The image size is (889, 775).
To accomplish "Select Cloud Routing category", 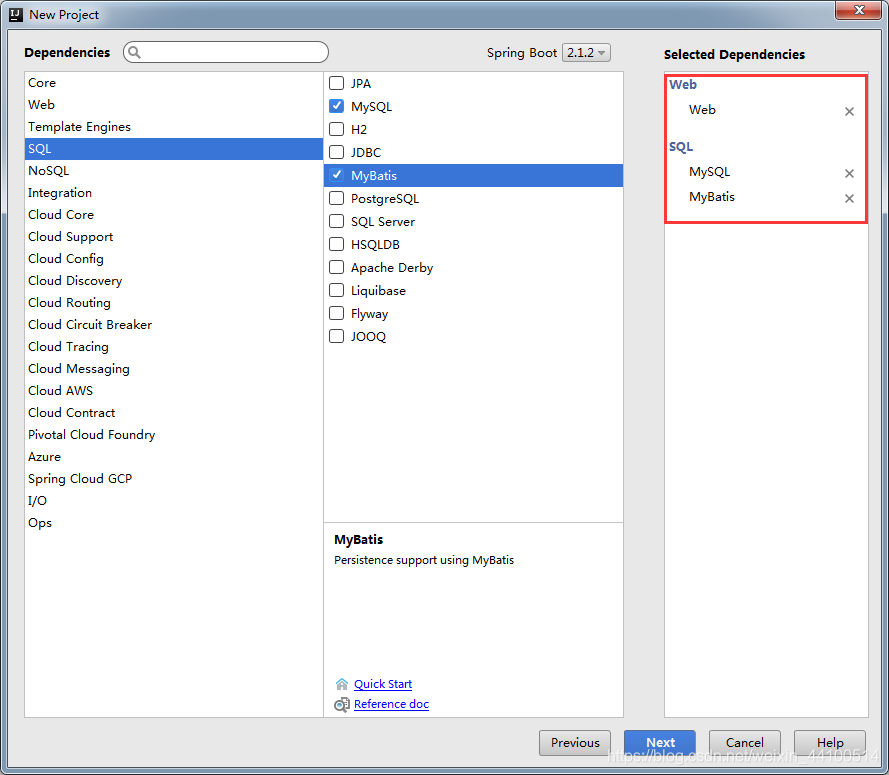I will [x=173, y=303].
